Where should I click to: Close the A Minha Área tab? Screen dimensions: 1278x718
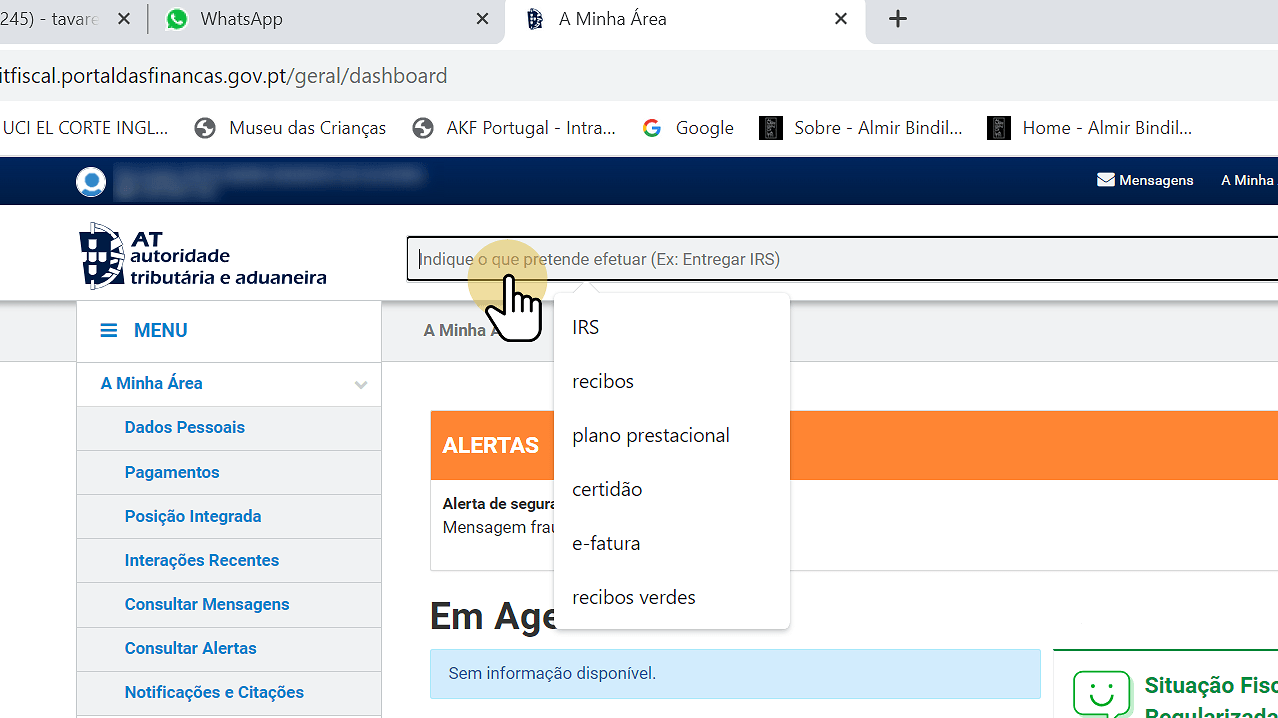pos(841,19)
